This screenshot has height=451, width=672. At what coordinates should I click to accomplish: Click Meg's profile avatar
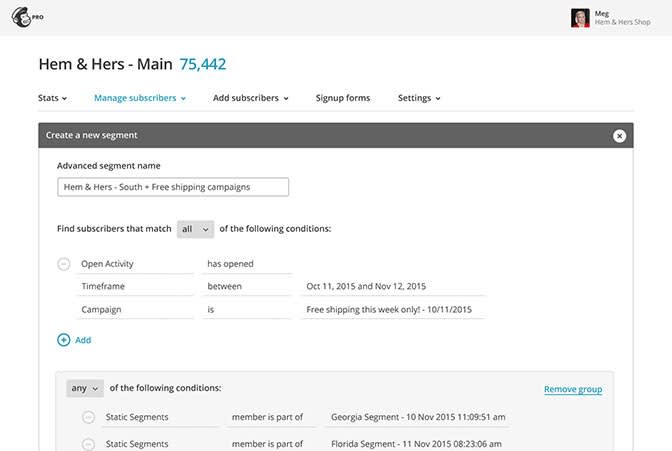click(580, 18)
